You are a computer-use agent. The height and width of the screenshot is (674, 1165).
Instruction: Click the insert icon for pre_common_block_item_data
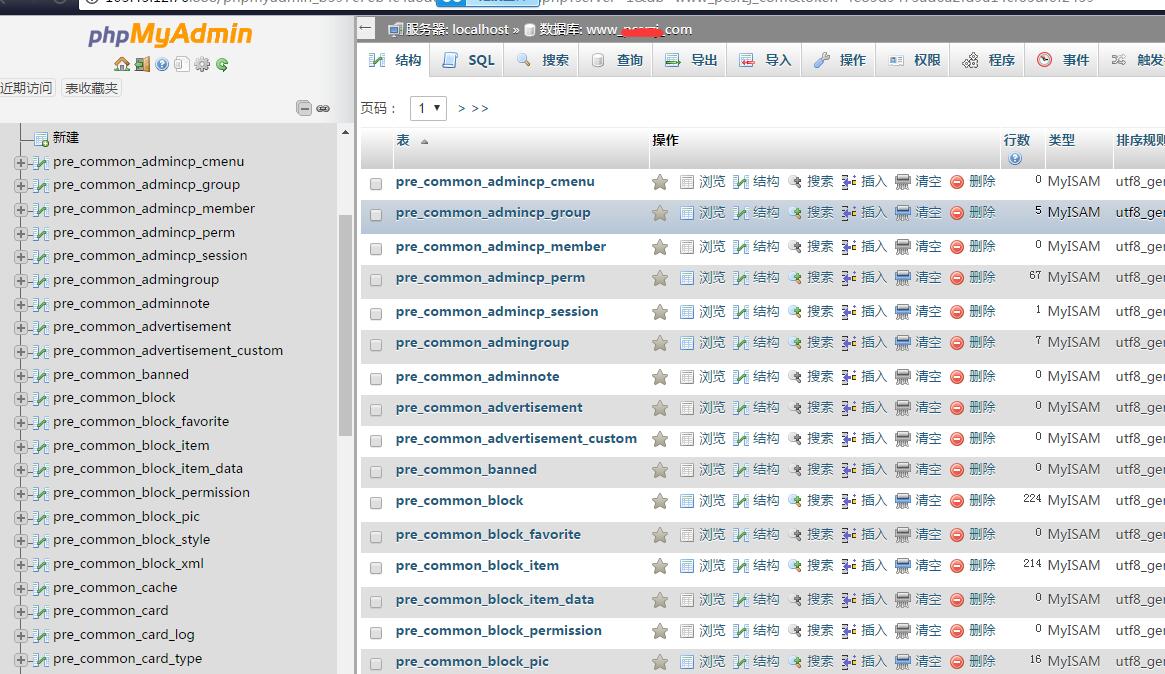pos(848,600)
